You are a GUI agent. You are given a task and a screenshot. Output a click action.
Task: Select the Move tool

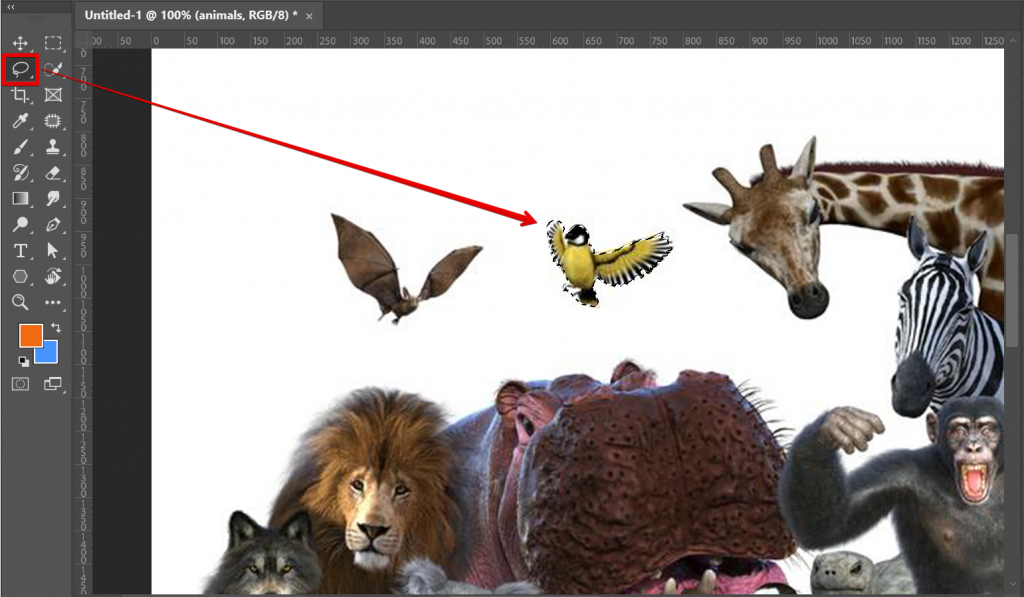21,43
